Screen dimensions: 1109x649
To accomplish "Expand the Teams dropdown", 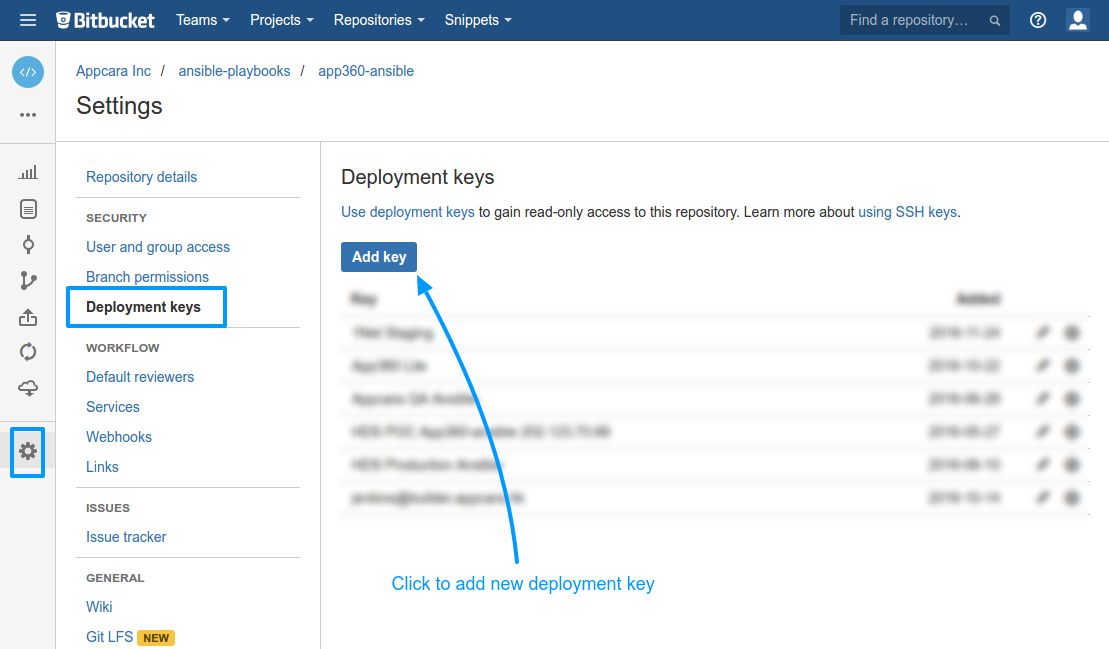I will pos(203,20).
